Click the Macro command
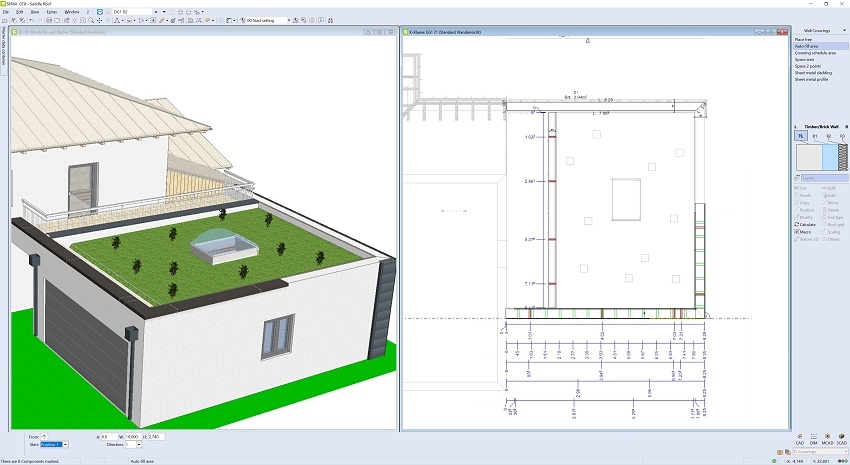The width and height of the screenshot is (850, 465). [803, 232]
